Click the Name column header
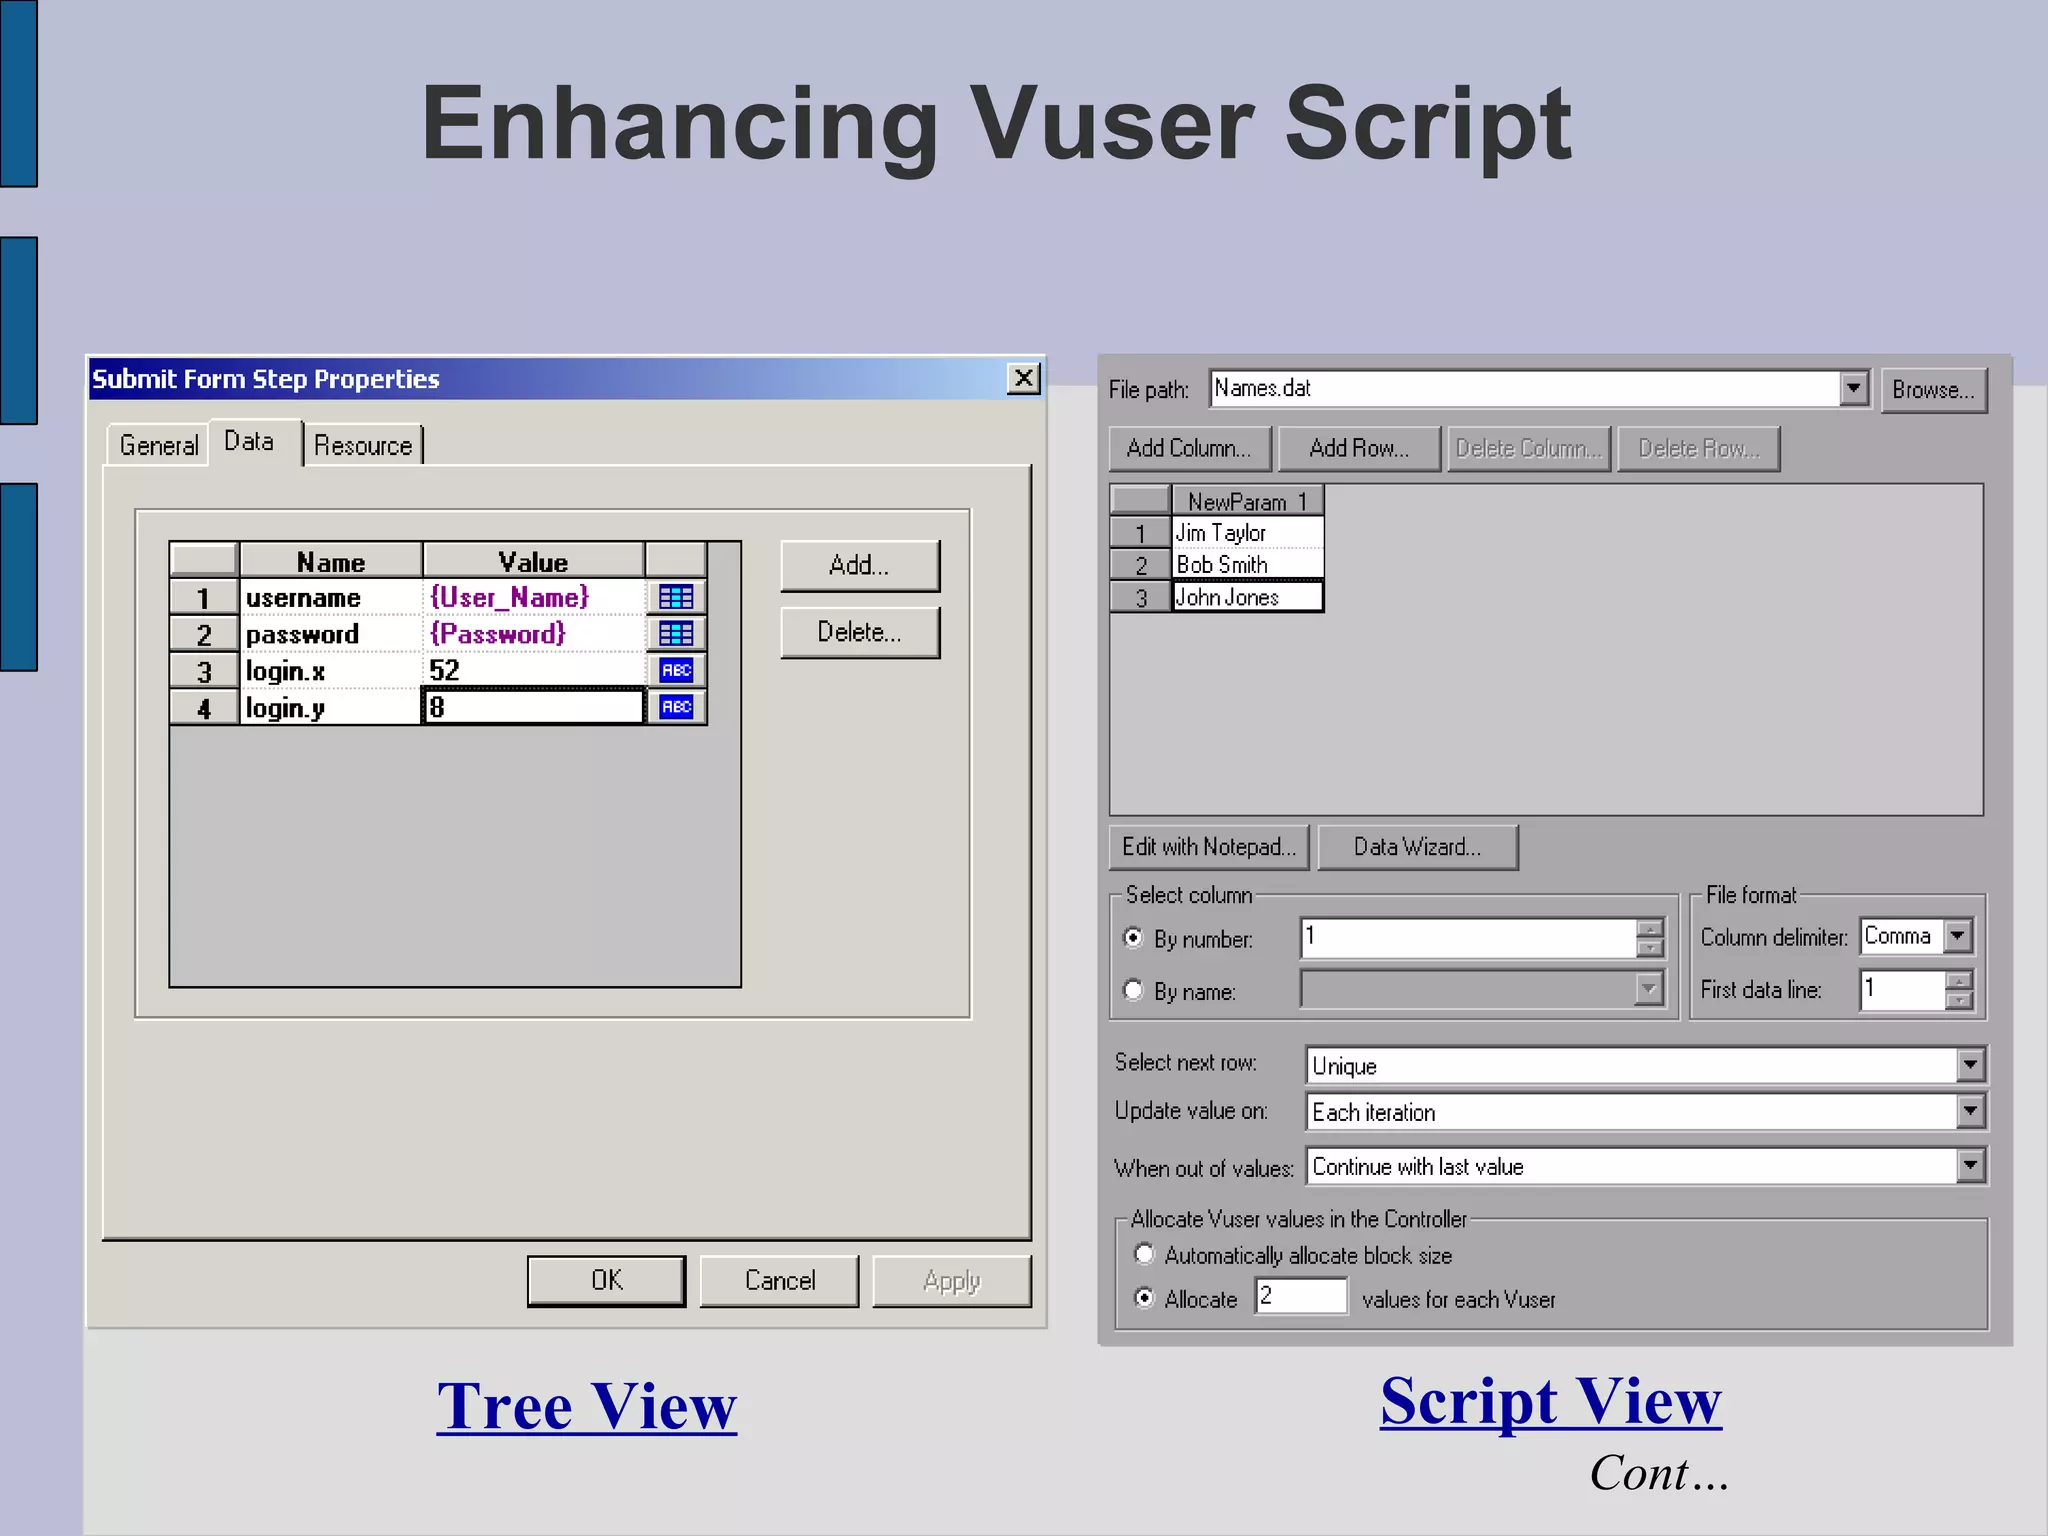This screenshot has height=1536, width=2048. point(331,561)
